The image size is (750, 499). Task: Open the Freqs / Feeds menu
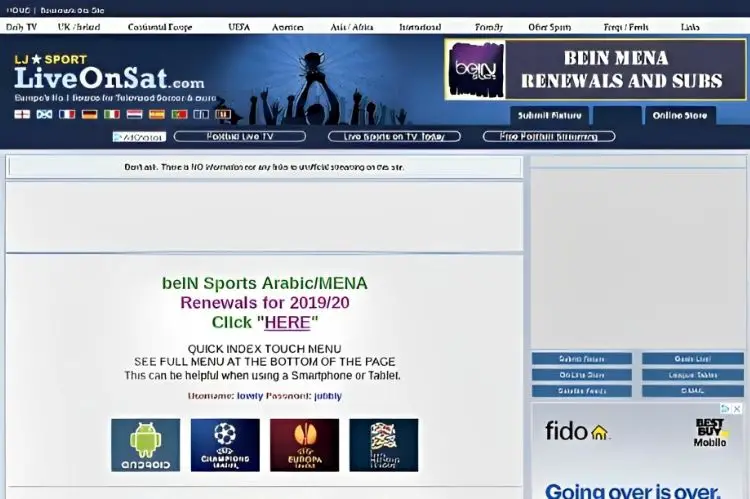(x=626, y=27)
